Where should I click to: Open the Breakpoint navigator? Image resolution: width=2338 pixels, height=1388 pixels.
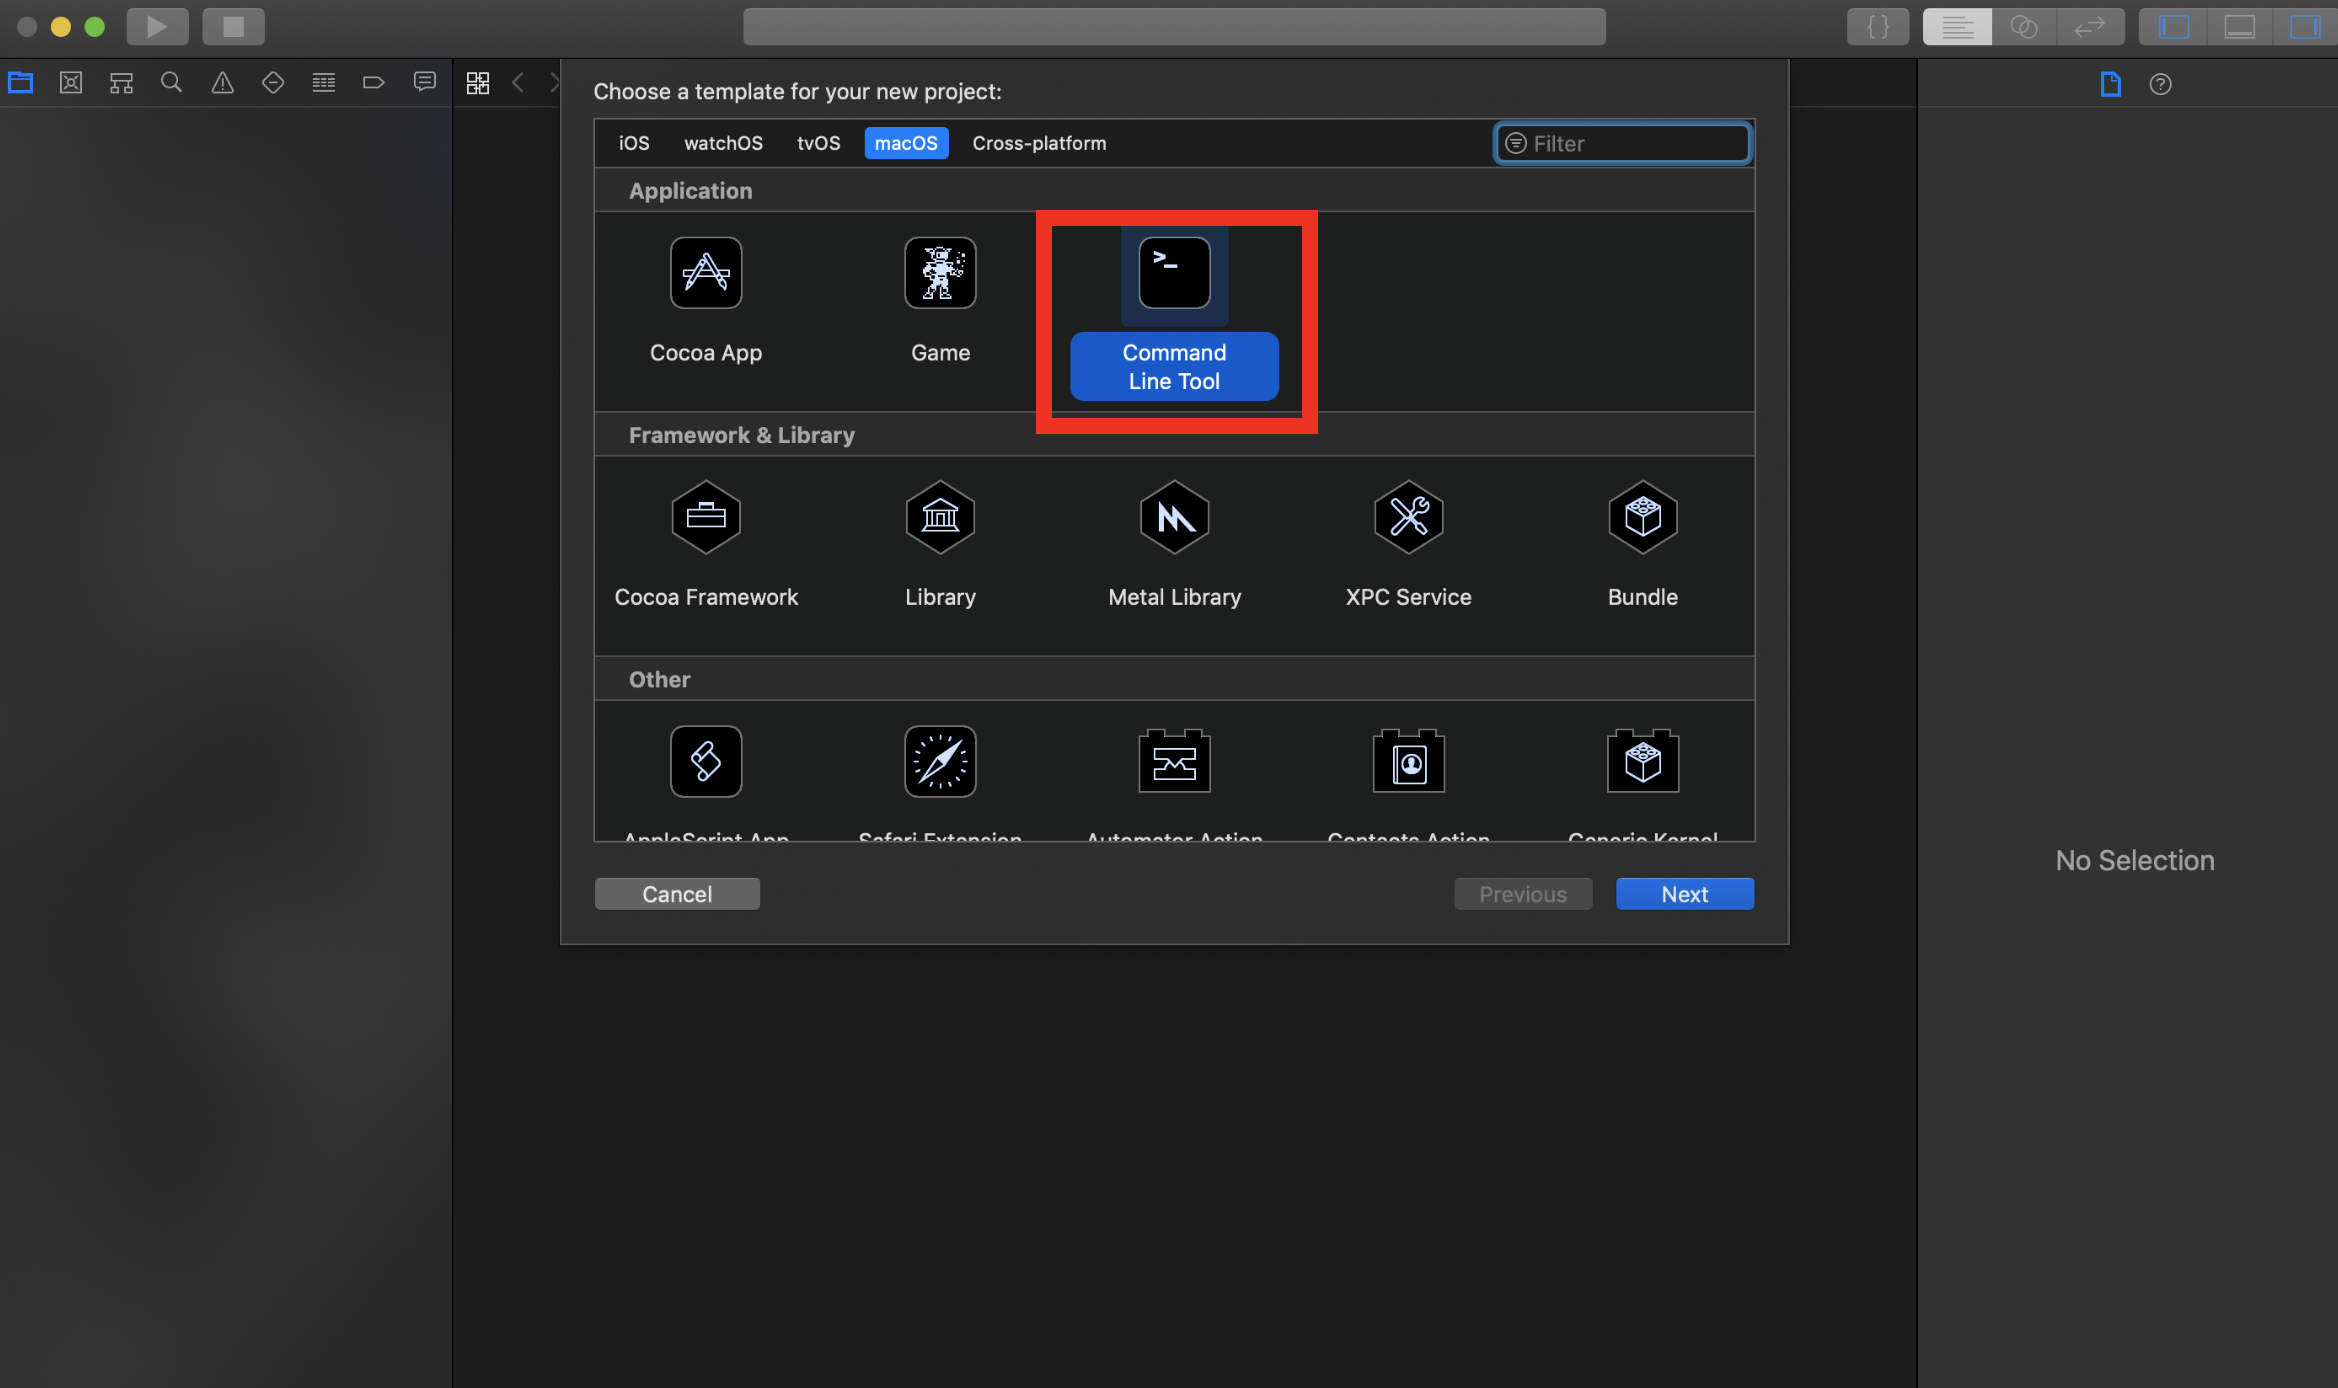374,83
